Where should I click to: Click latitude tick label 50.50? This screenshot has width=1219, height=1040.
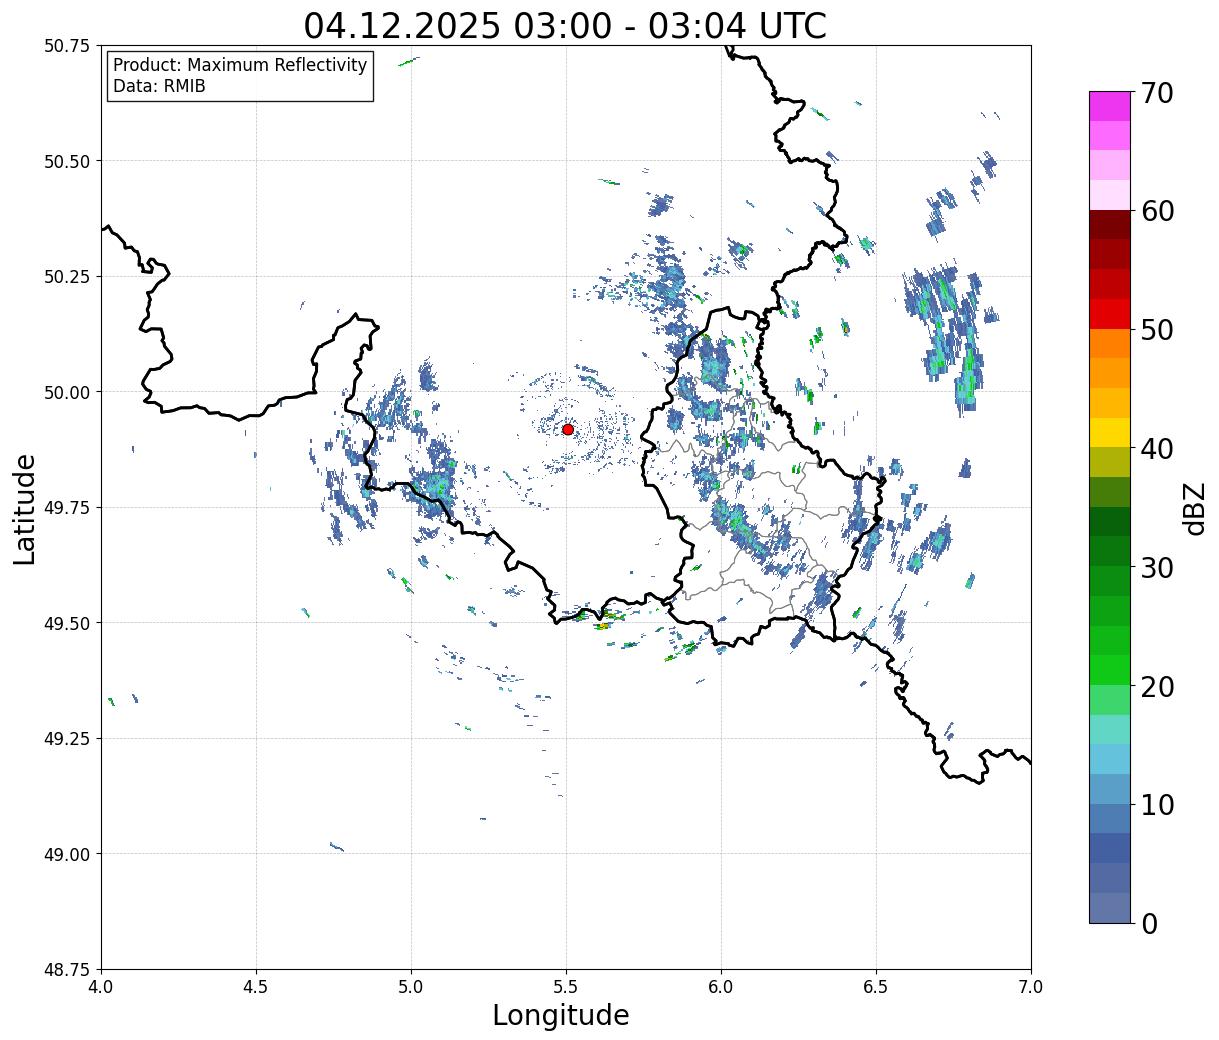(66, 161)
